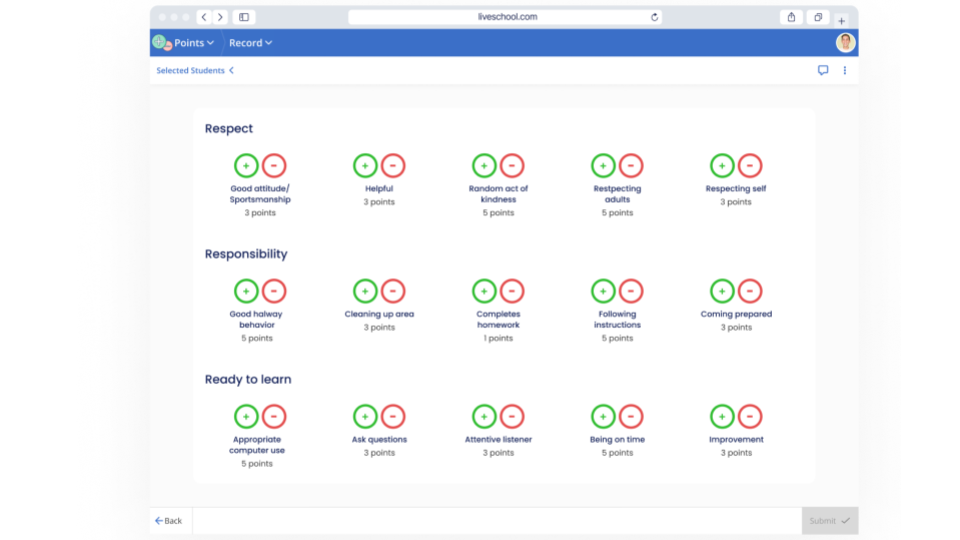Image resolution: width=960 pixels, height=540 pixels.
Task: Give plus points for Ask questions
Action: pos(365,416)
